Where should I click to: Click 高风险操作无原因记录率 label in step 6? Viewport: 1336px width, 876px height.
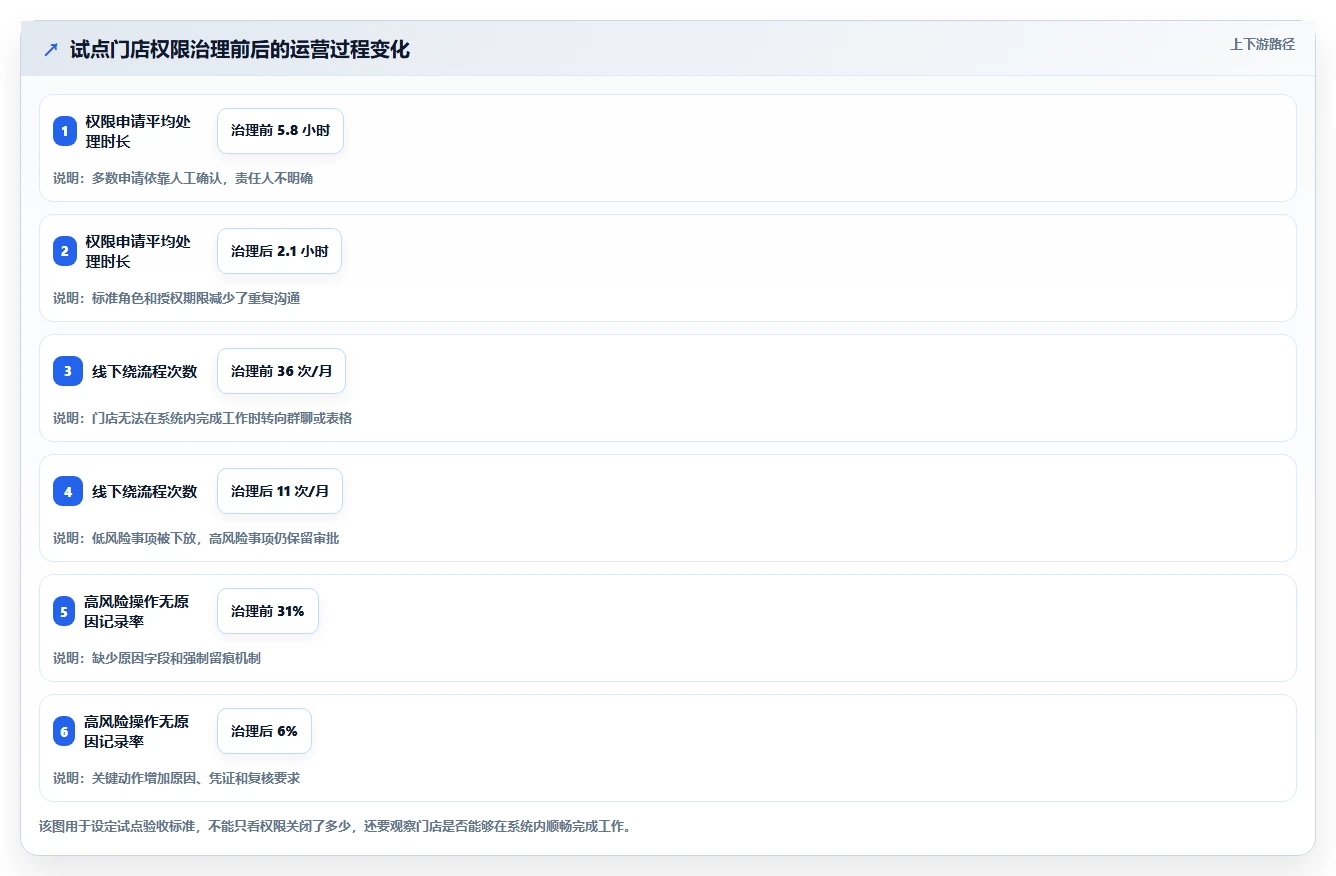pos(137,731)
